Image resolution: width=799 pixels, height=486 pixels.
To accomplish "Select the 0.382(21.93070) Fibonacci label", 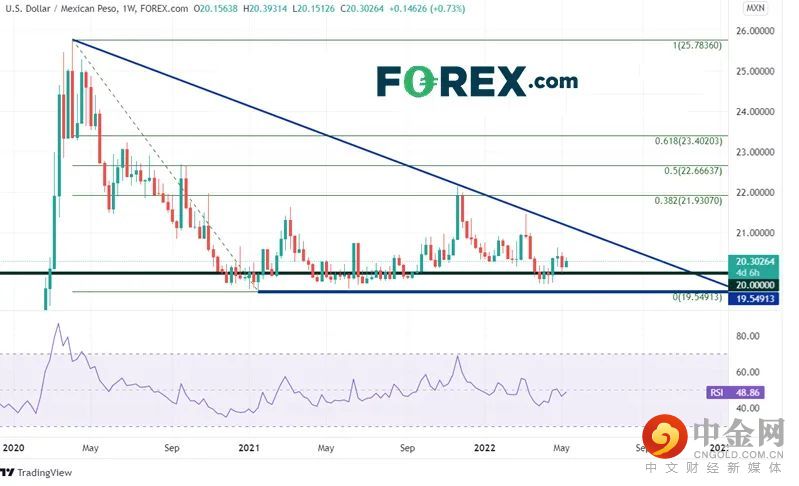I will point(688,201).
